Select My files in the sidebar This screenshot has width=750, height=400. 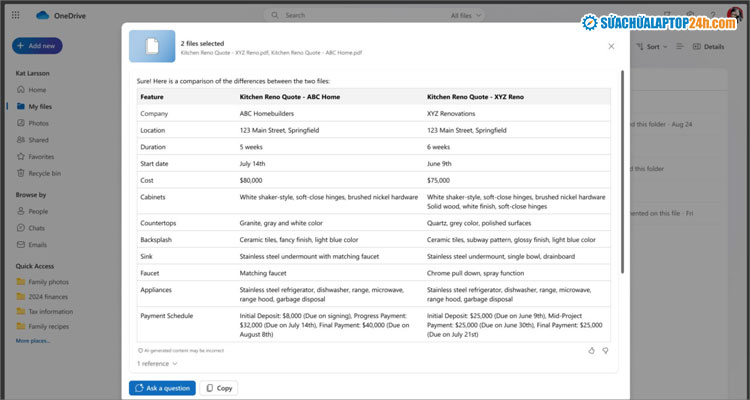(x=40, y=107)
